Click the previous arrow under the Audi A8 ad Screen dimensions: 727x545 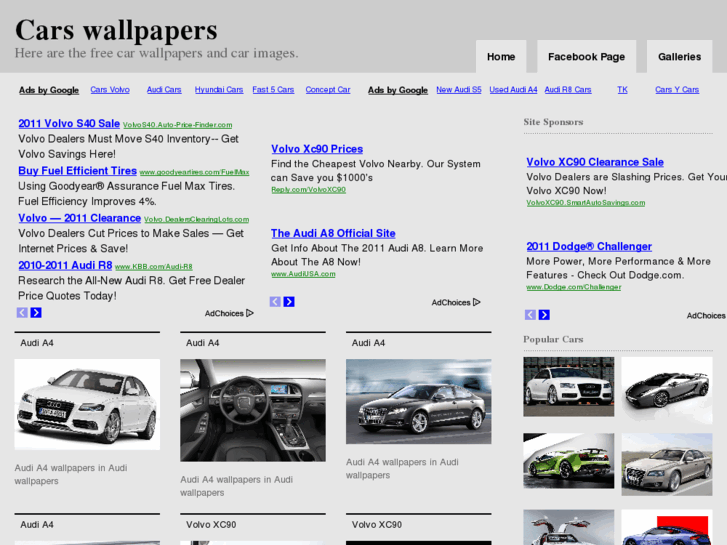[275, 302]
